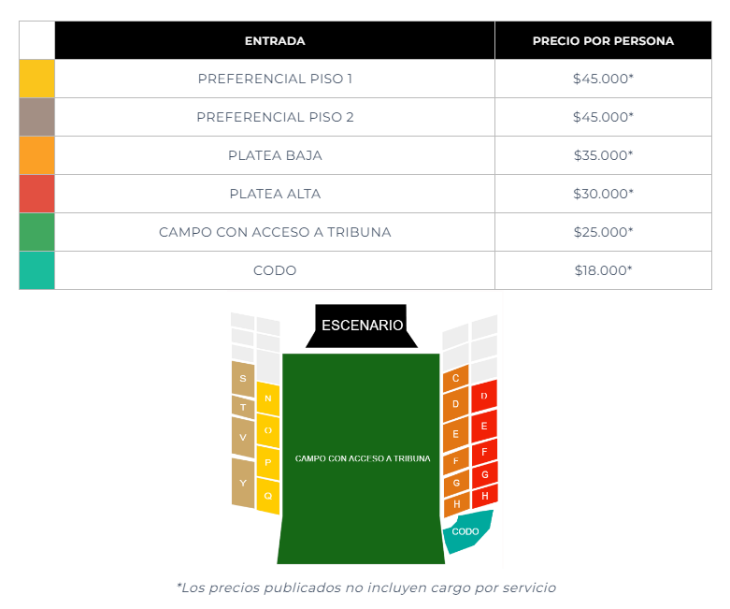Choose orange seating section G
The image size is (730, 609).
tap(456, 483)
